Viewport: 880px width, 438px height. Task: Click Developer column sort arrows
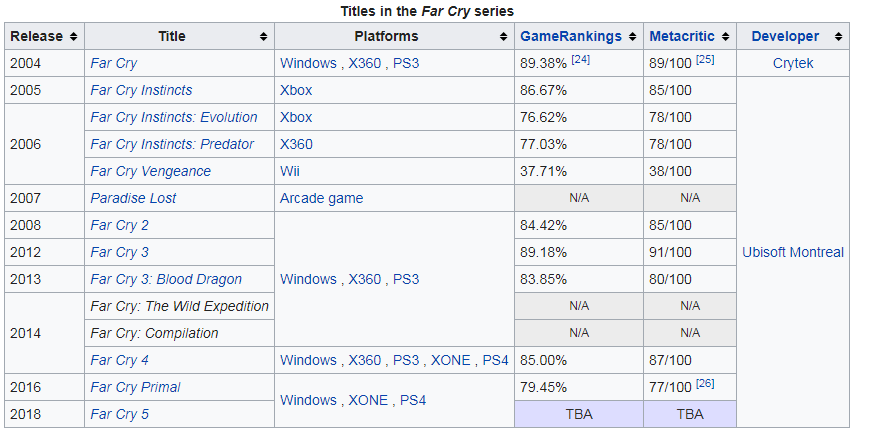(837, 37)
